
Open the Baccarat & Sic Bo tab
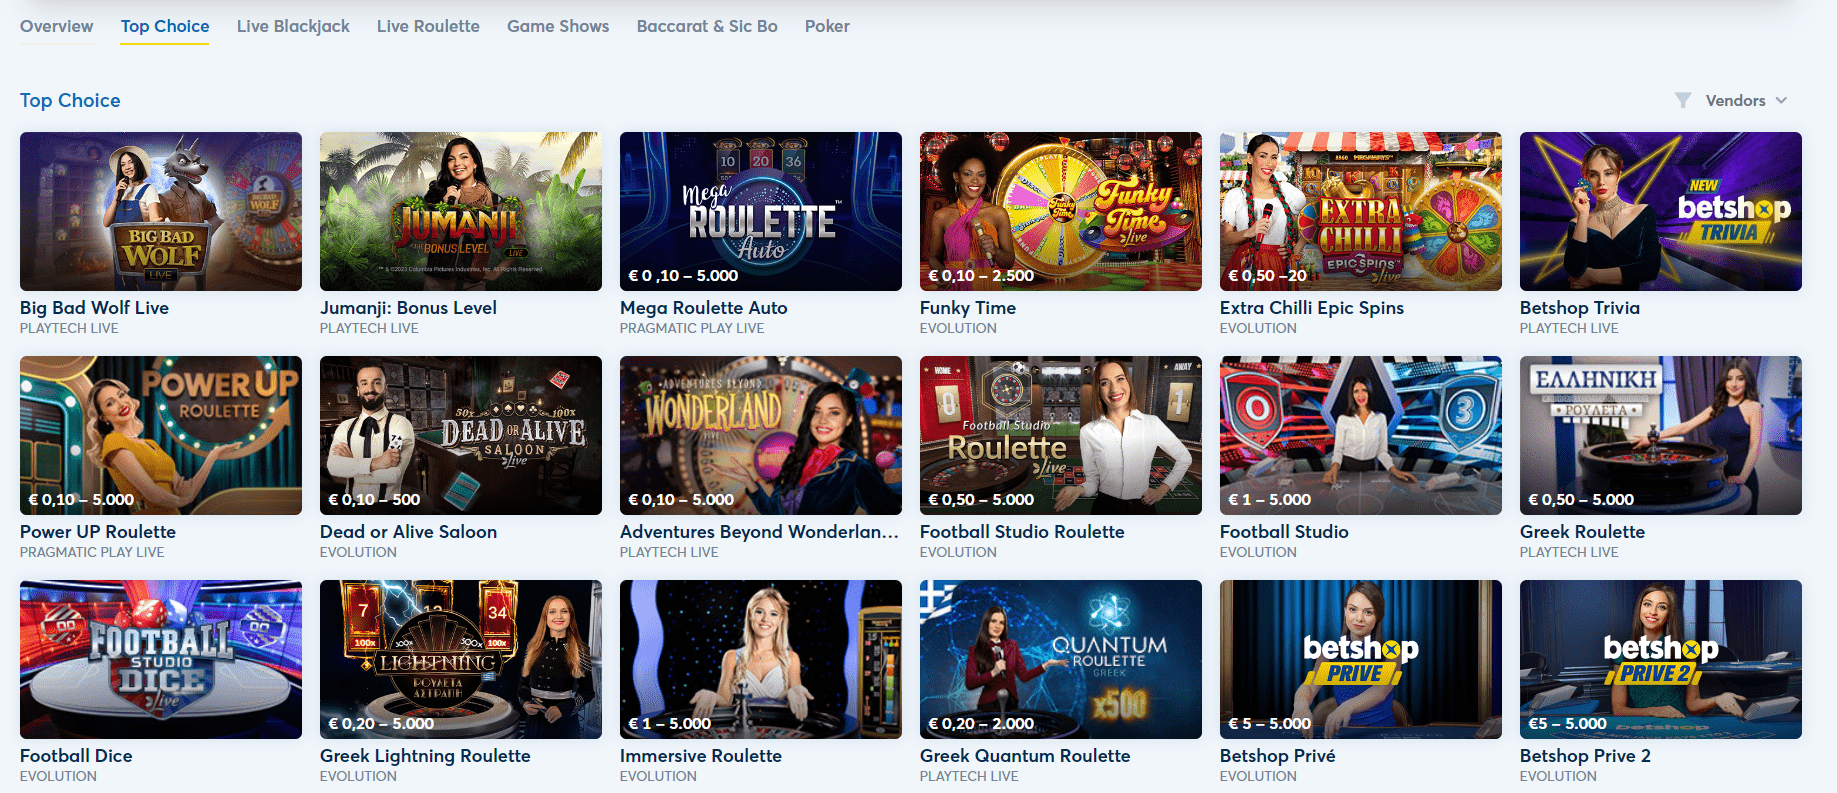tap(707, 26)
